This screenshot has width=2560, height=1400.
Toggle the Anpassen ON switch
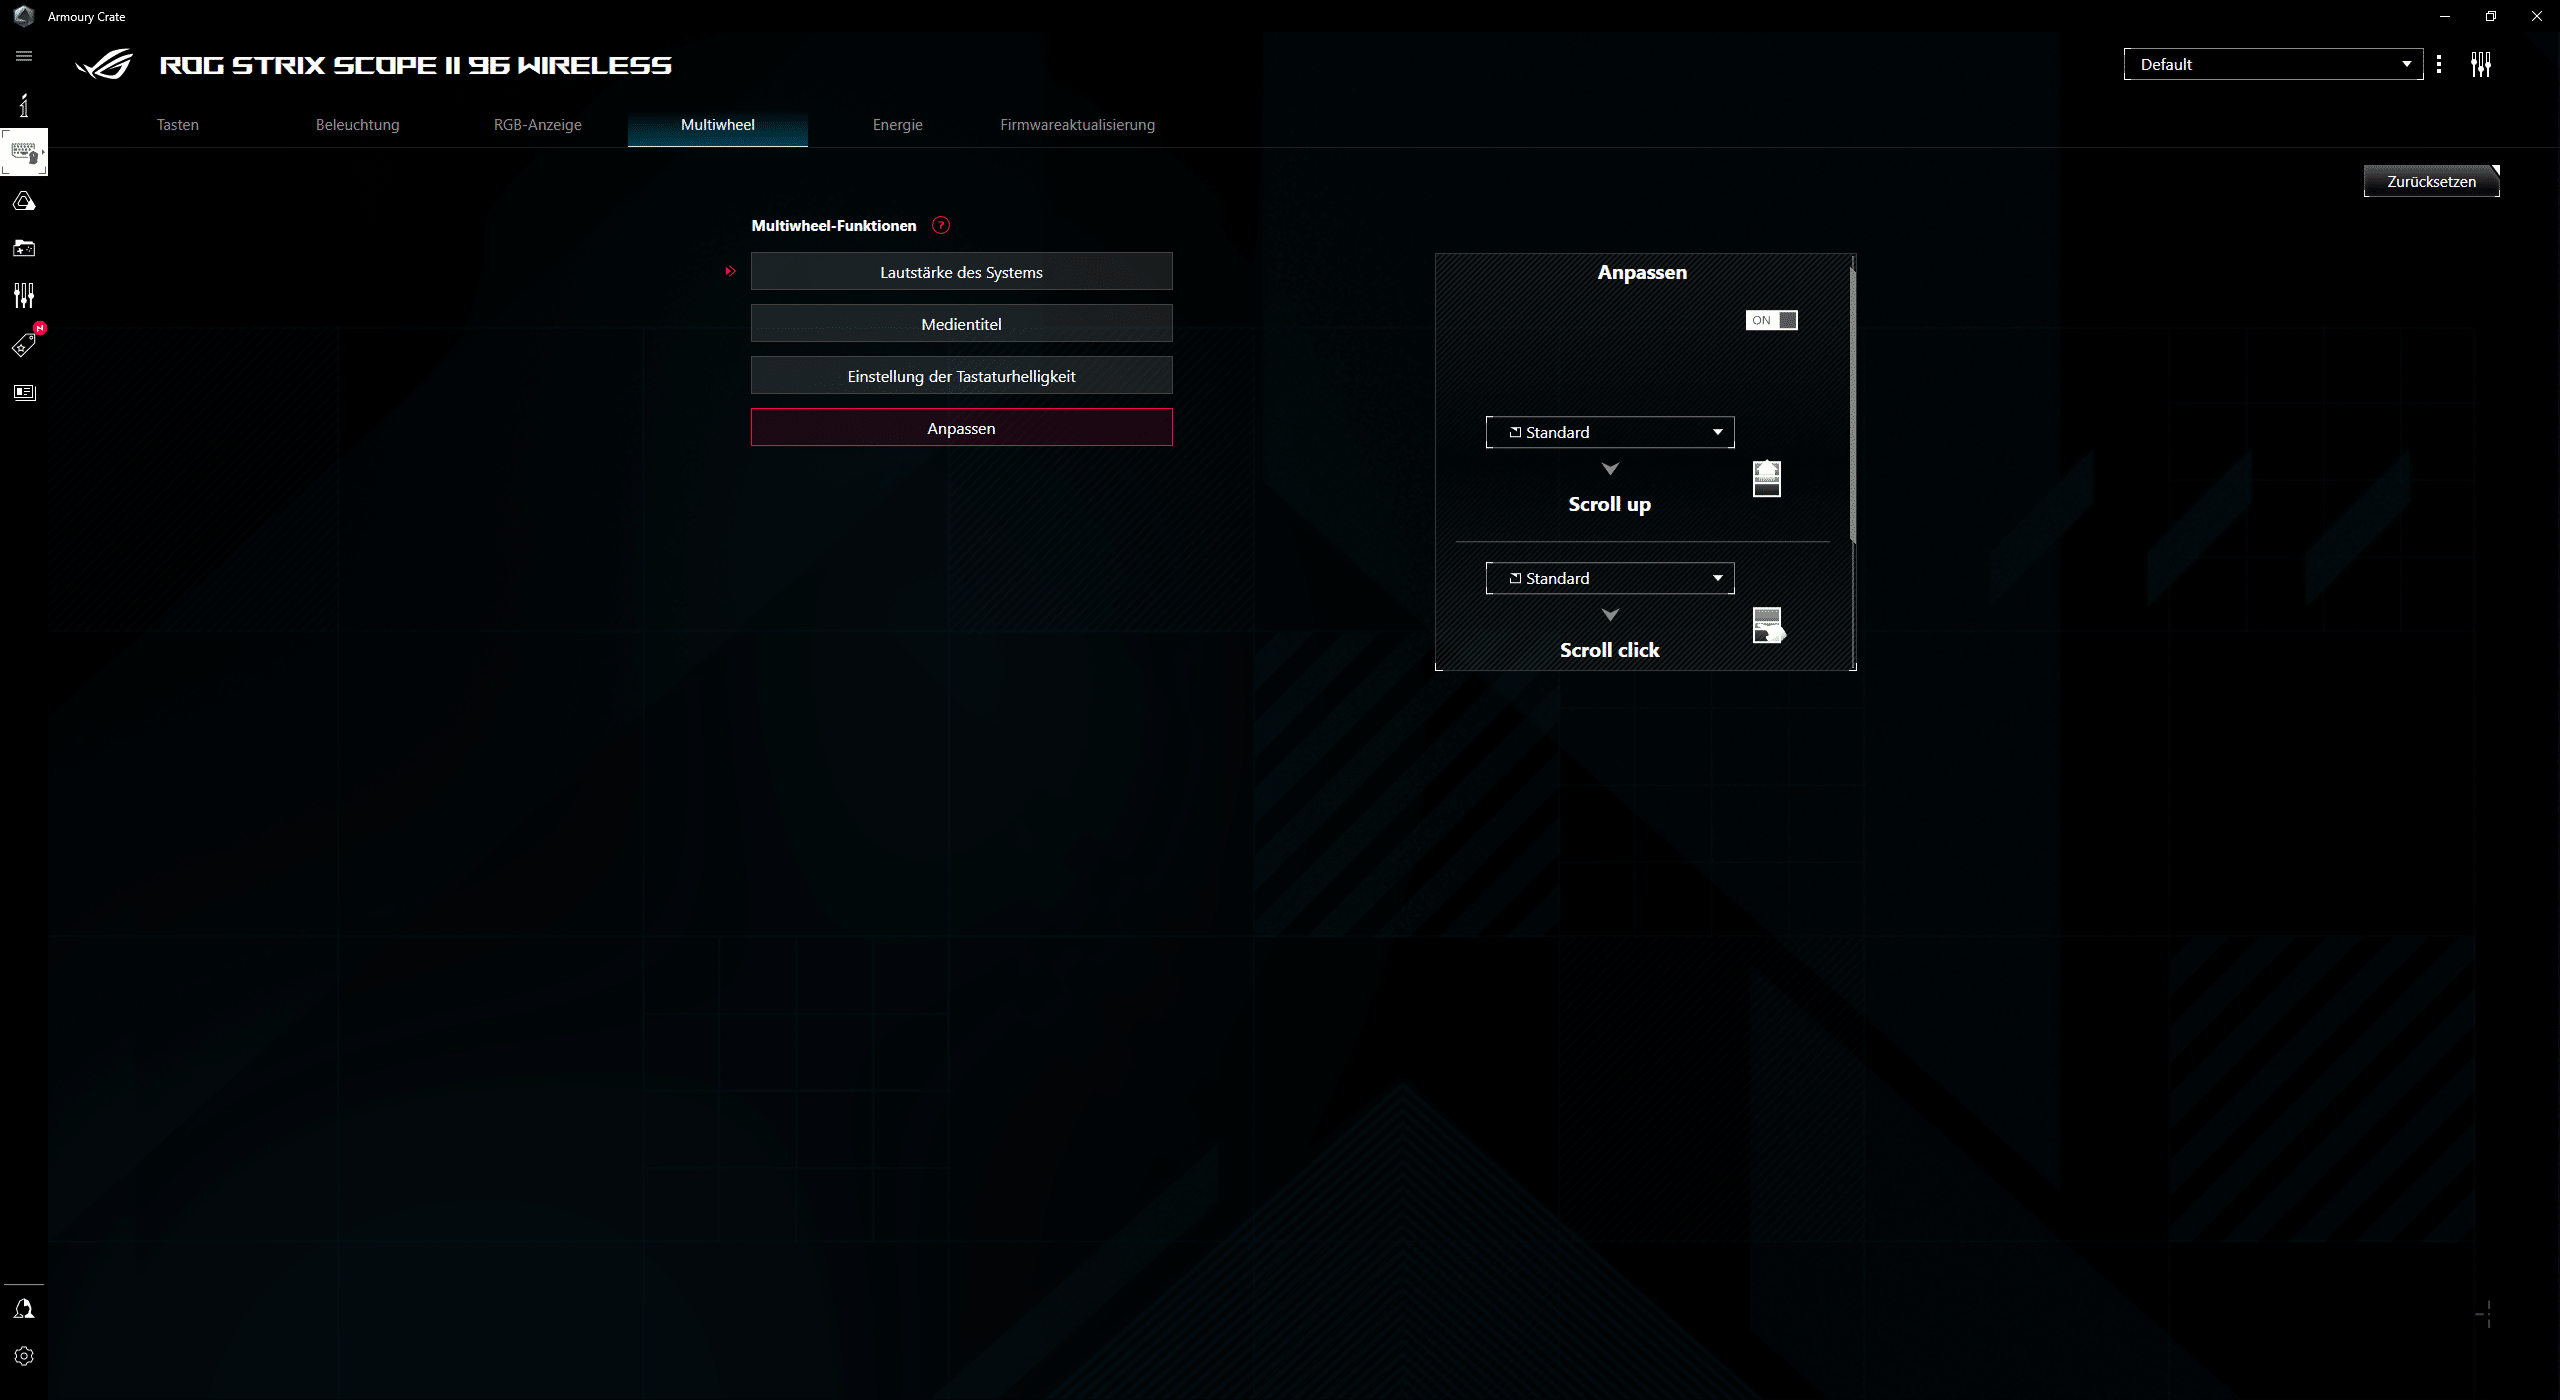point(1771,320)
